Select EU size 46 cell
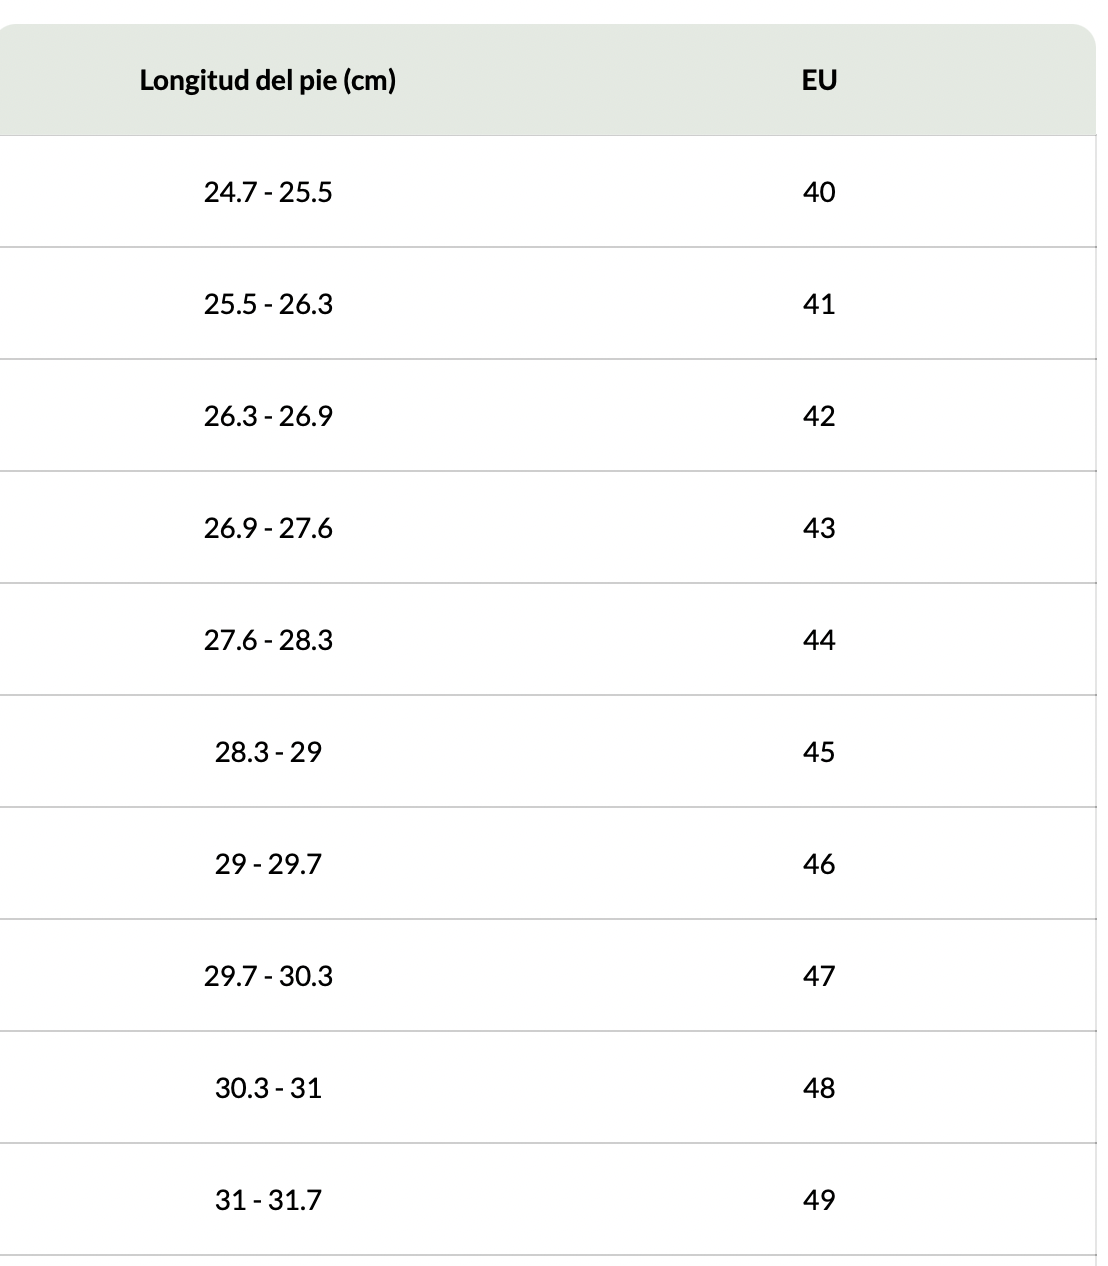 click(819, 864)
